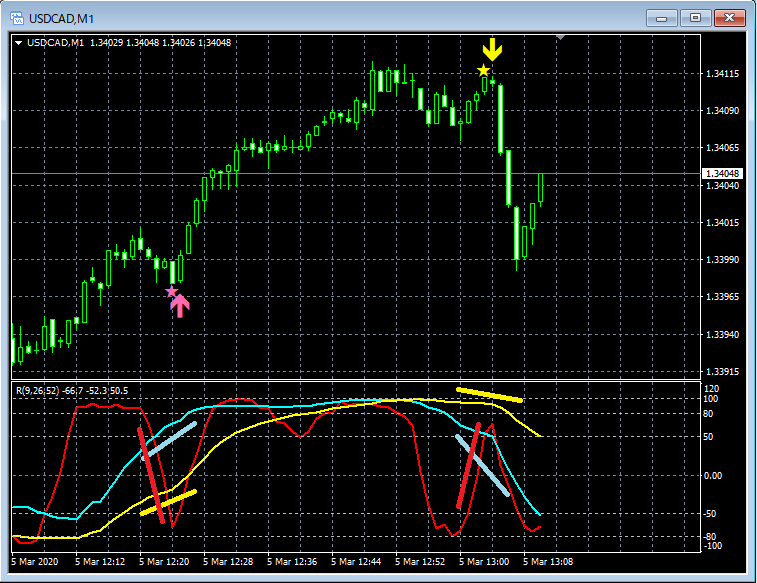Click the USDCAD,M1 OHLC header text
The width and height of the screenshot is (757, 583).
tap(129, 42)
